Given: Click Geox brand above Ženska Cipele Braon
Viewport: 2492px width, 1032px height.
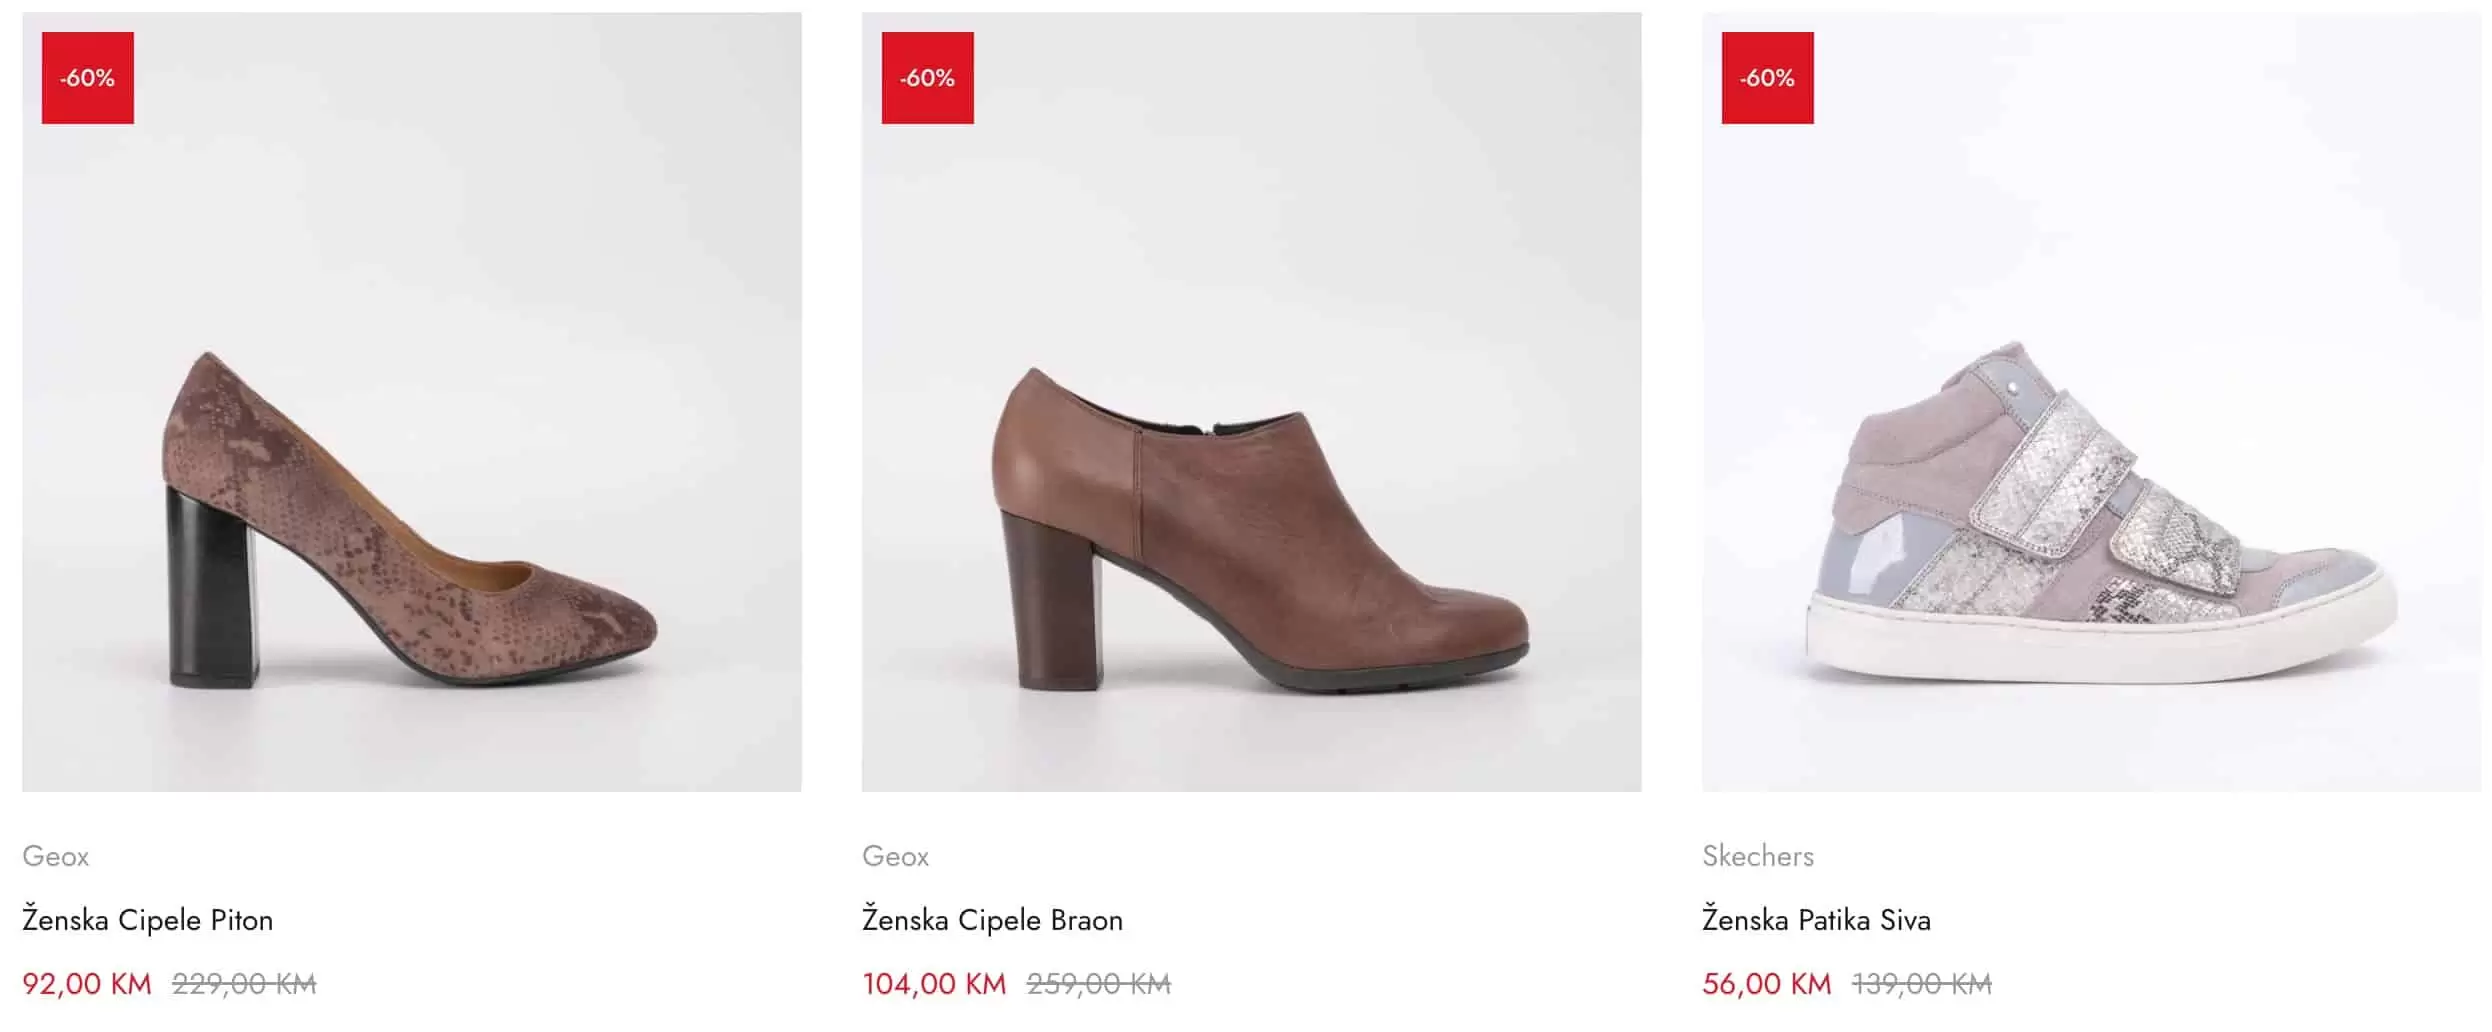Looking at the screenshot, I should [x=896, y=856].
